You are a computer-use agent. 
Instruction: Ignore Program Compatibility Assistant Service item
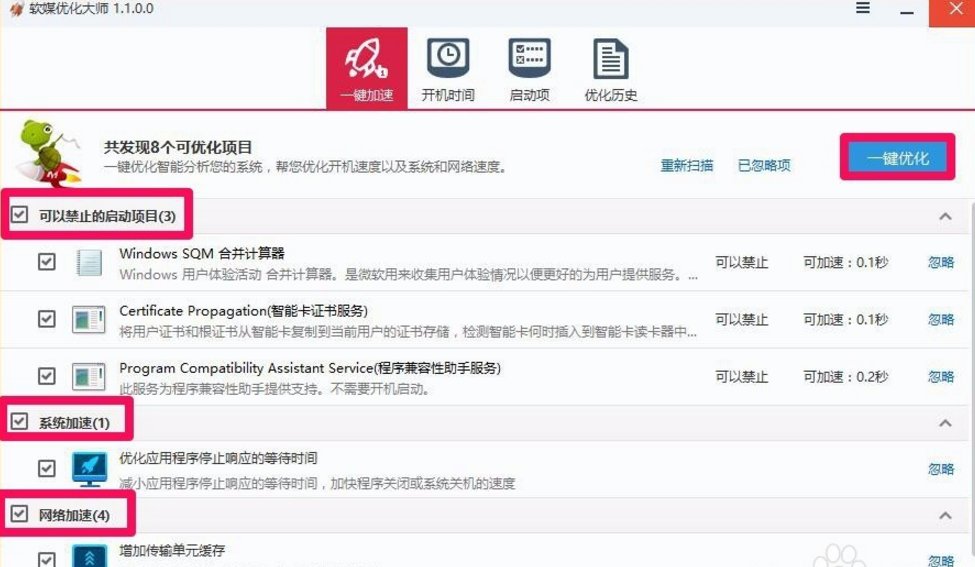tap(941, 377)
